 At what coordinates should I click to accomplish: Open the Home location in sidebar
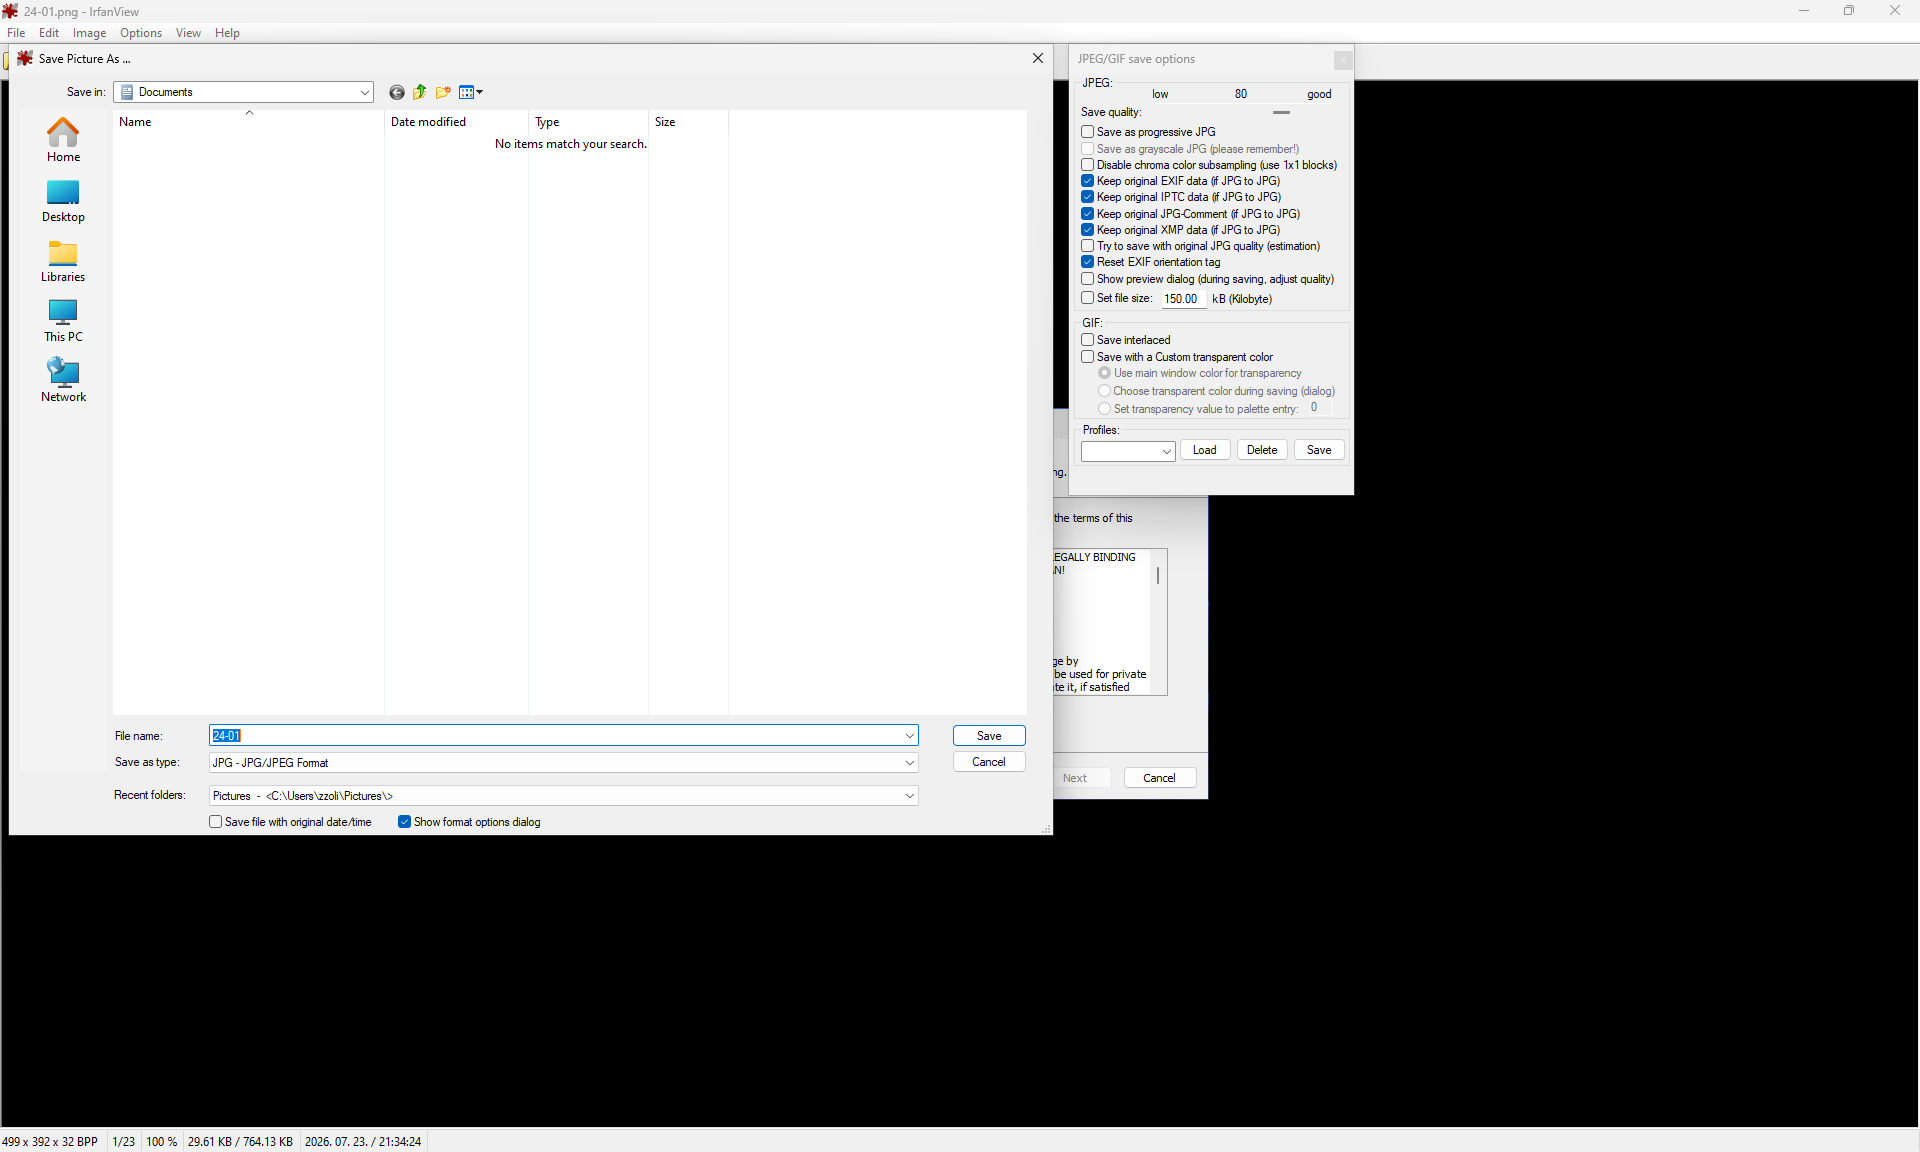tap(63, 140)
